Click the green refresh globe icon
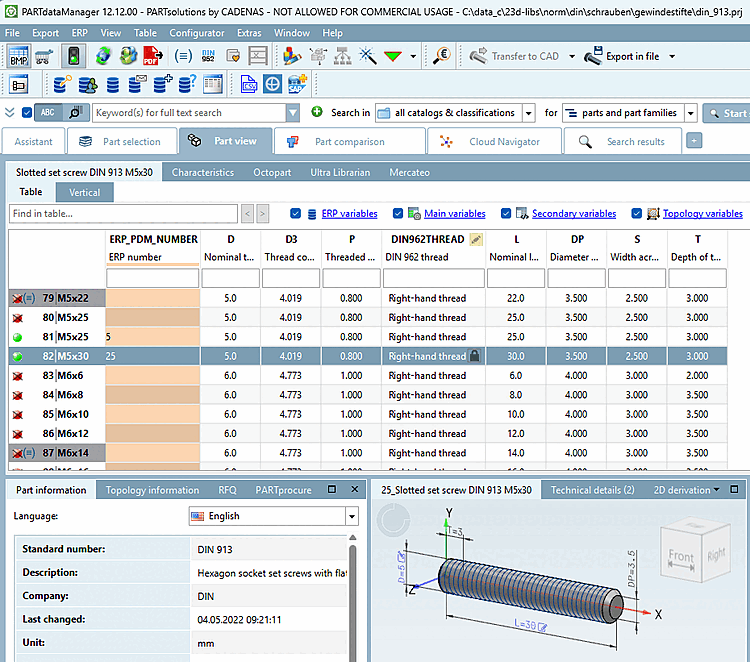This screenshot has height=662, width=750. pyautogui.click(x=103, y=56)
